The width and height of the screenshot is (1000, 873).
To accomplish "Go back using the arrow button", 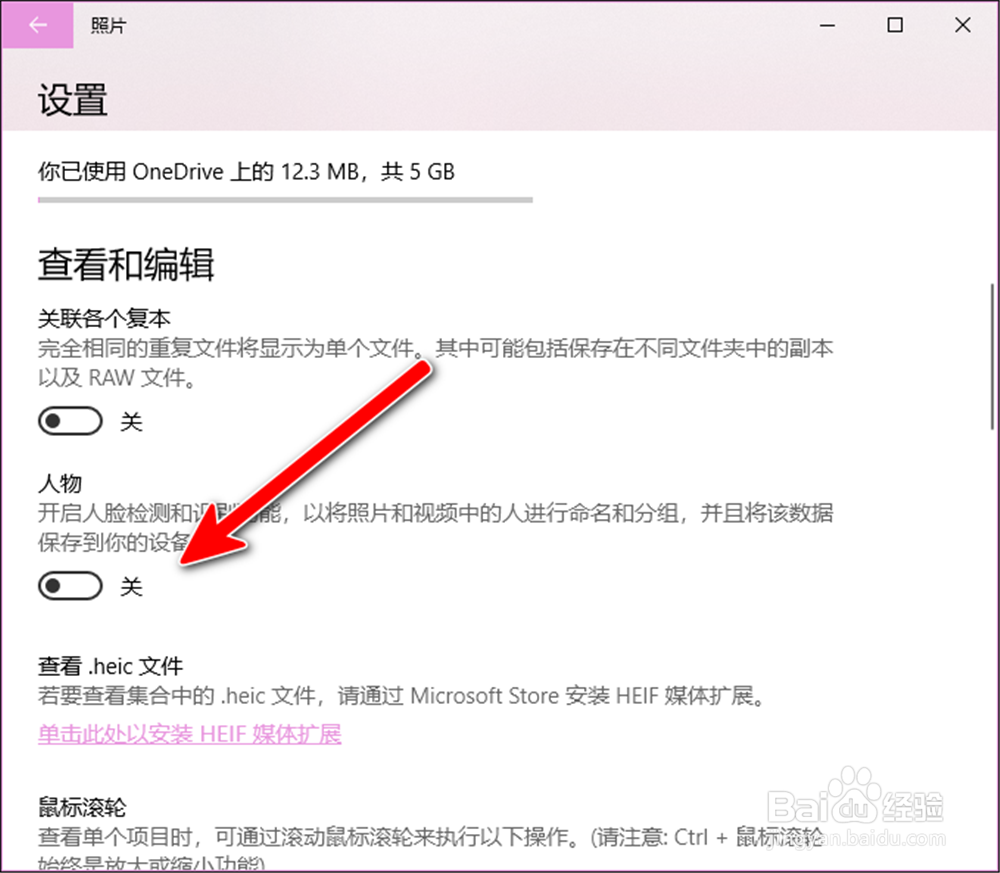I will 38,26.
